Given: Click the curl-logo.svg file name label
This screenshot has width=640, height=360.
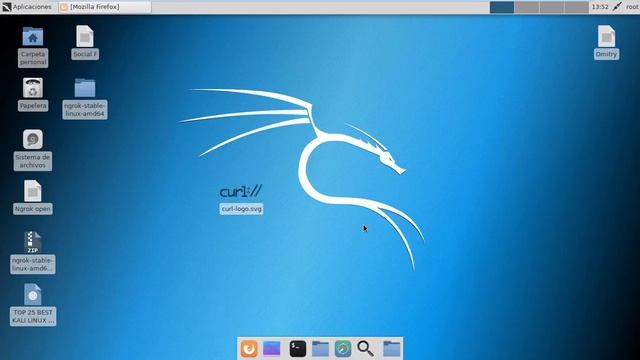Looking at the screenshot, I should click(241, 209).
